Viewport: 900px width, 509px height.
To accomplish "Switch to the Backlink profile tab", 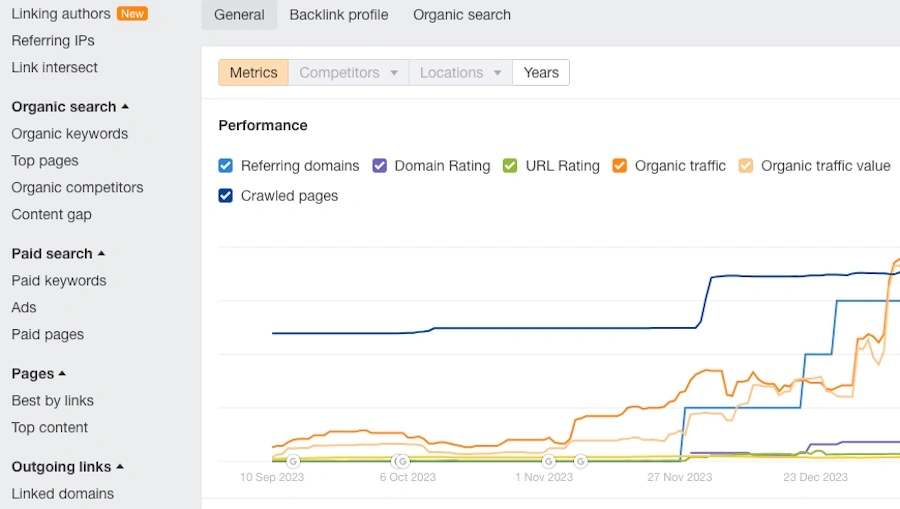I will 339,15.
